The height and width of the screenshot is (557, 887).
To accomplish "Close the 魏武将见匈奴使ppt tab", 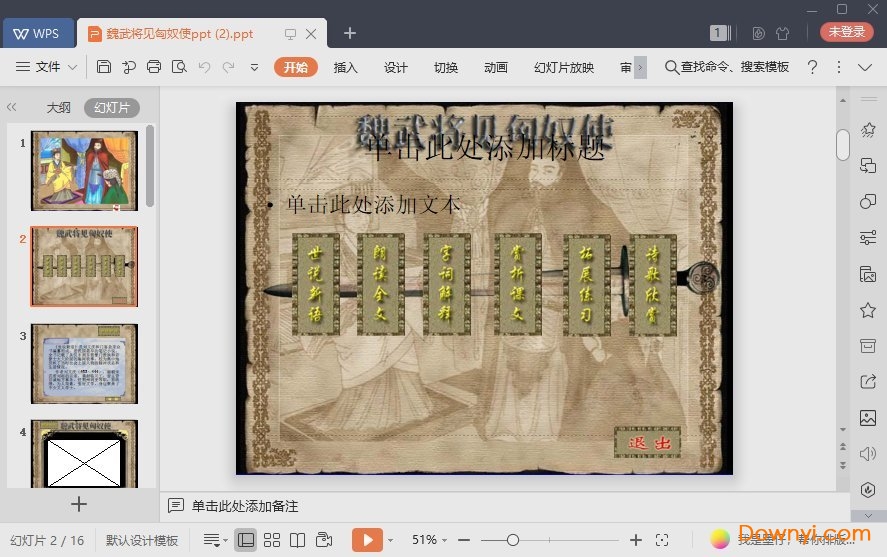I will point(311,34).
